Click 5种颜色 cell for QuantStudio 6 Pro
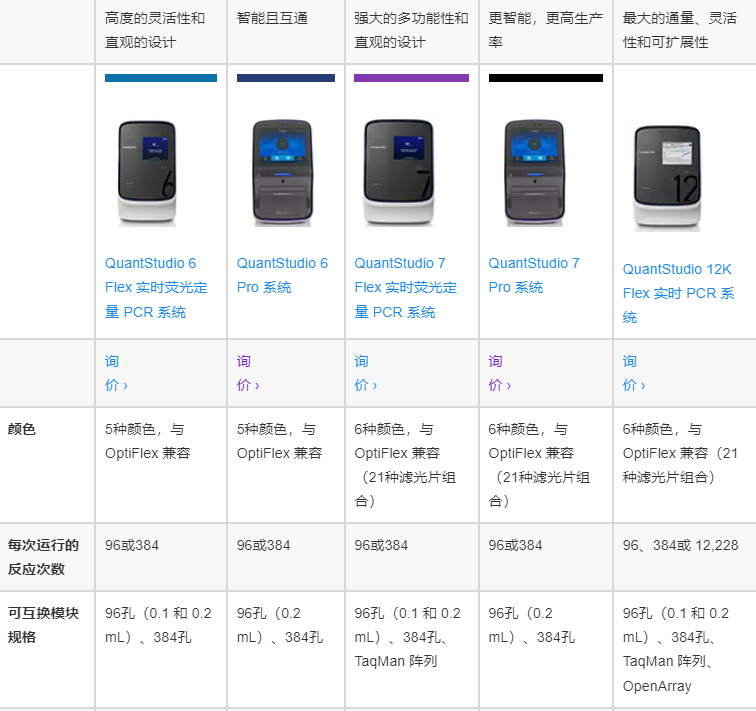756x711 pixels. coord(286,465)
